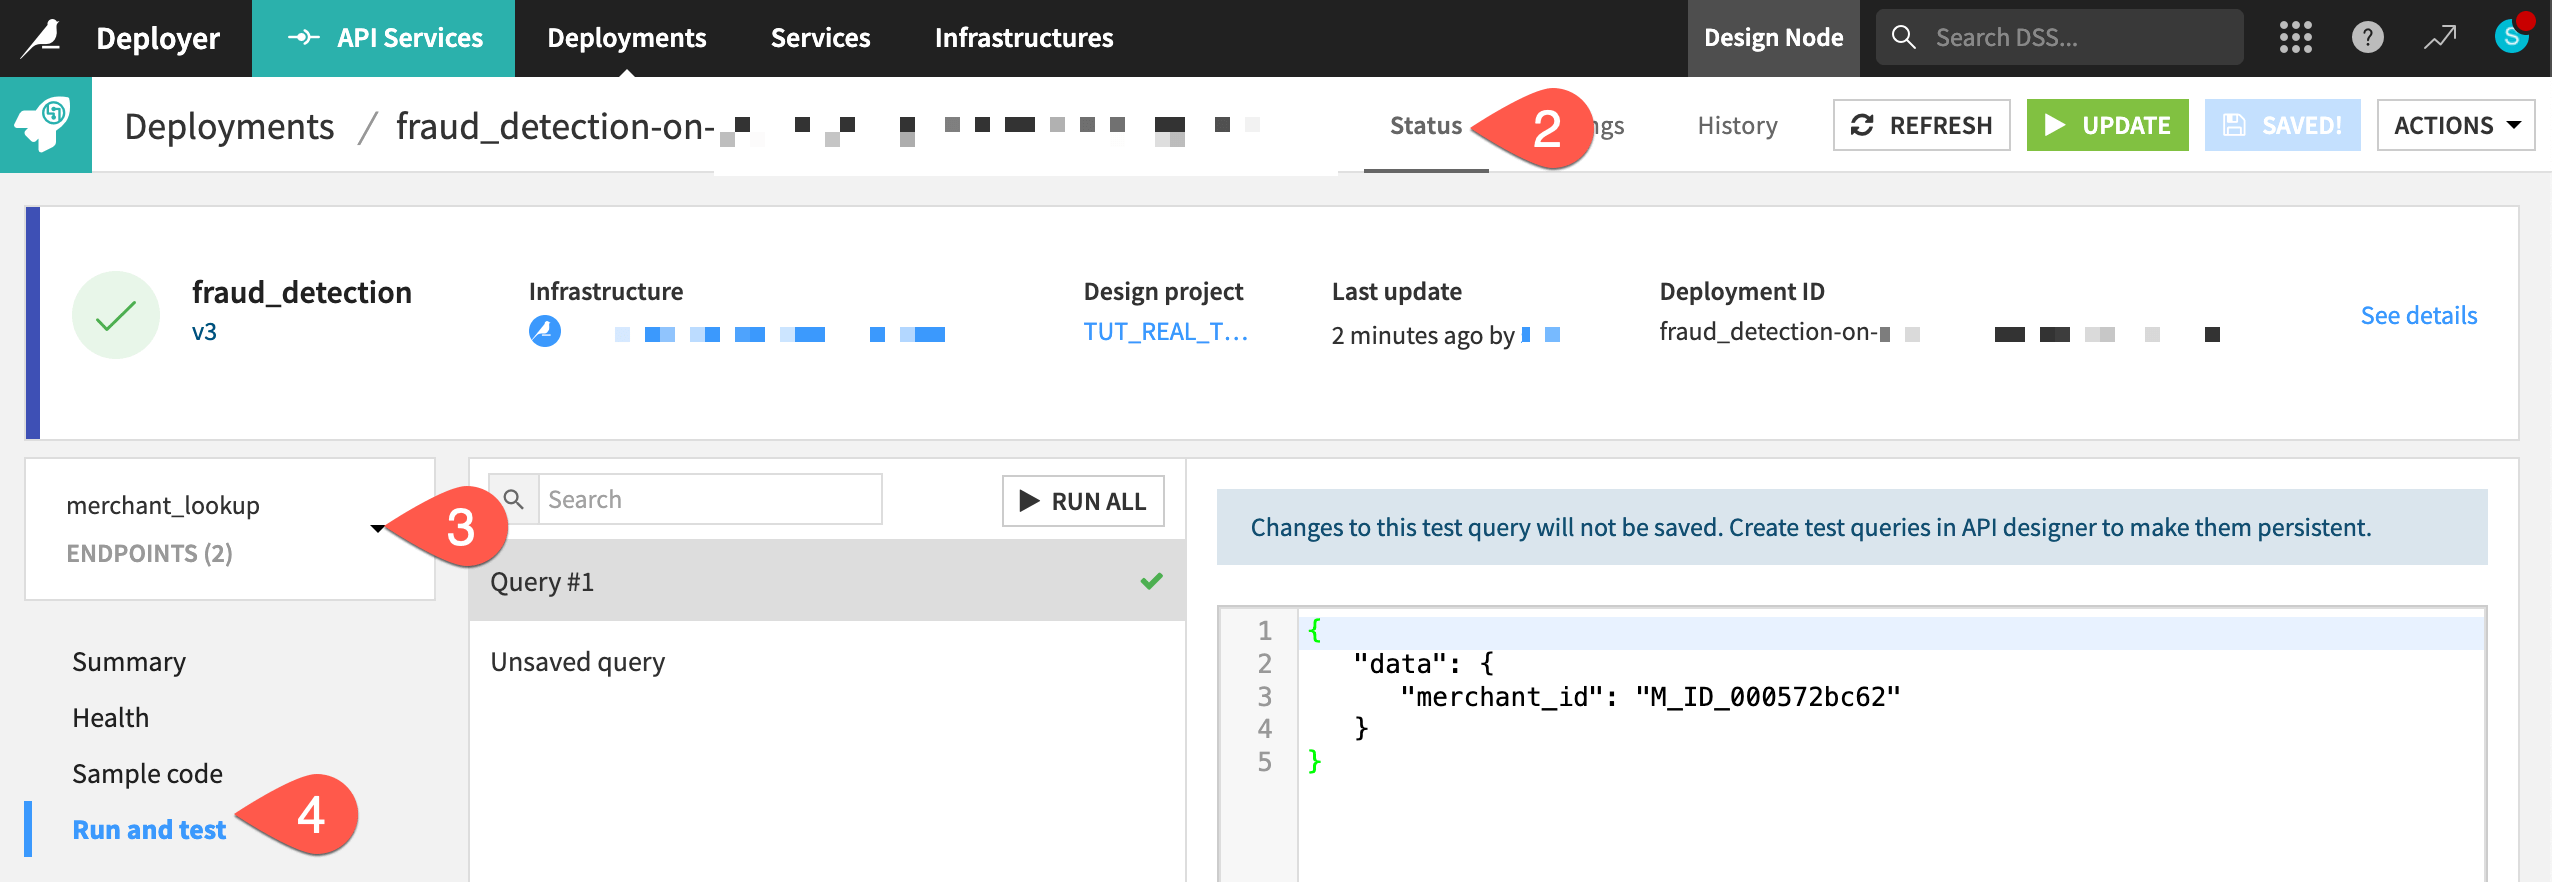Open the help question mark menu
This screenshot has height=882, width=2552.
click(2367, 38)
